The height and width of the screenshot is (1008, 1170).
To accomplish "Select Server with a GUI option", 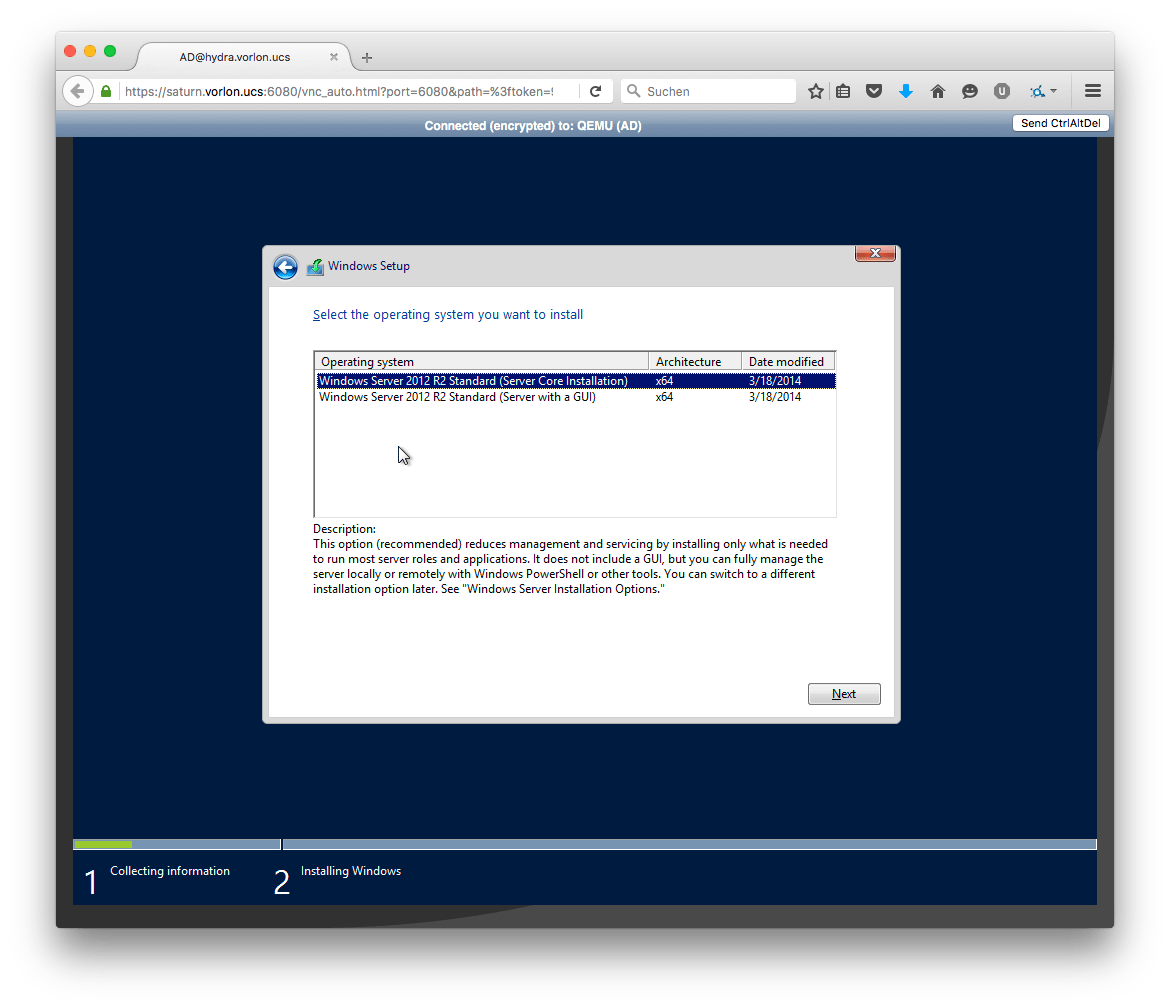I will (457, 397).
